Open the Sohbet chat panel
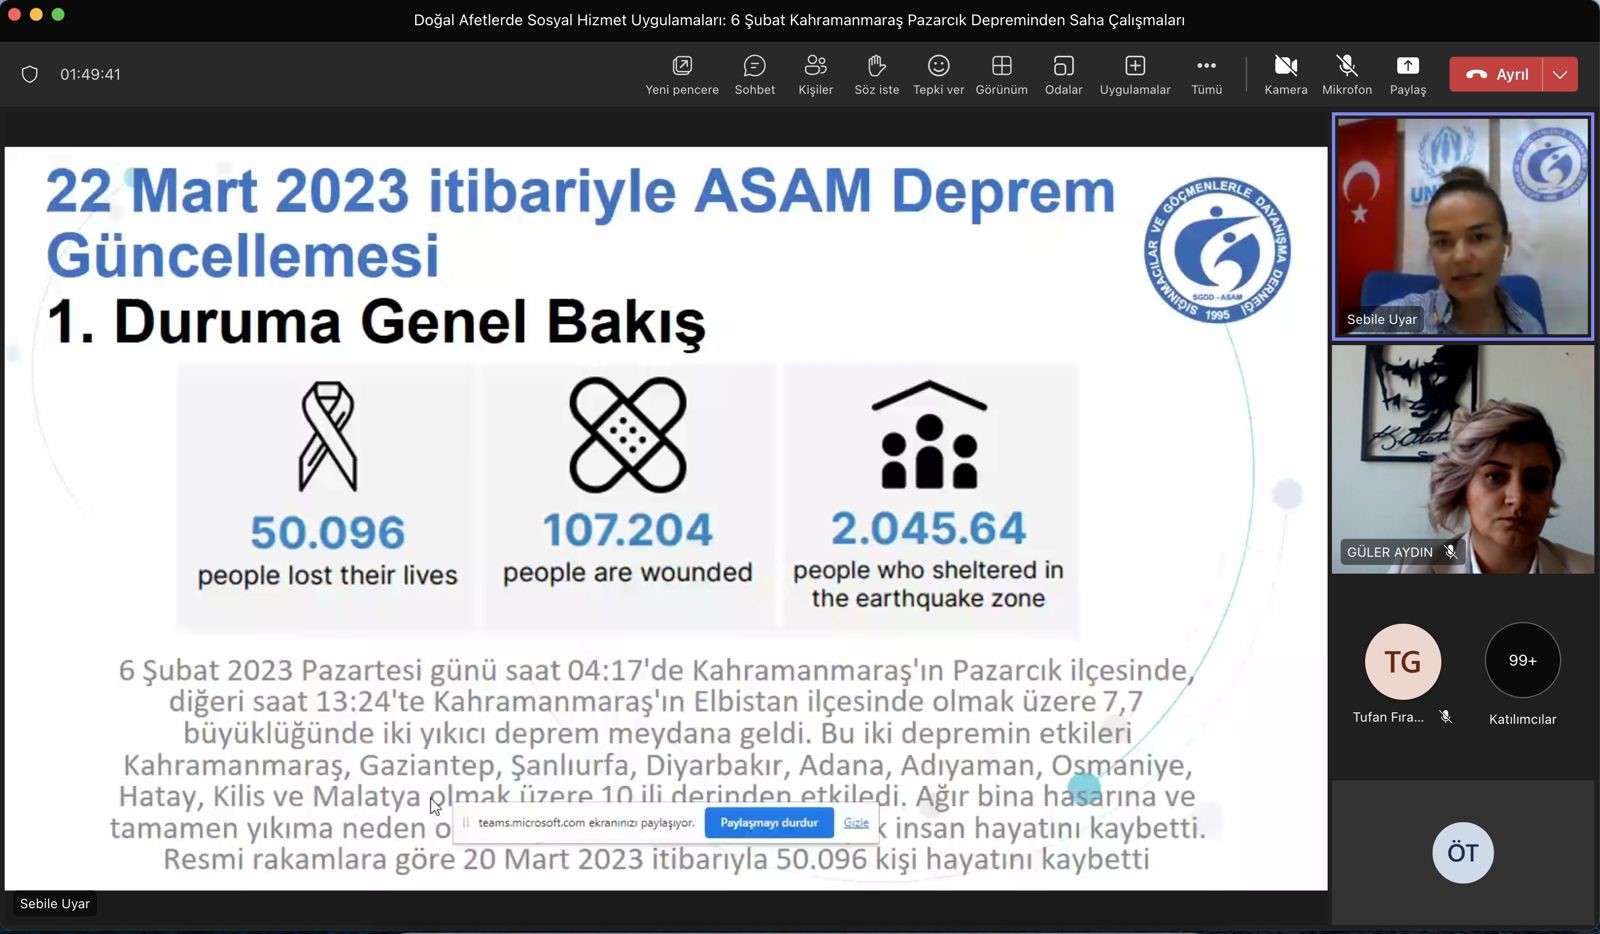The height and width of the screenshot is (934, 1600). [x=754, y=75]
